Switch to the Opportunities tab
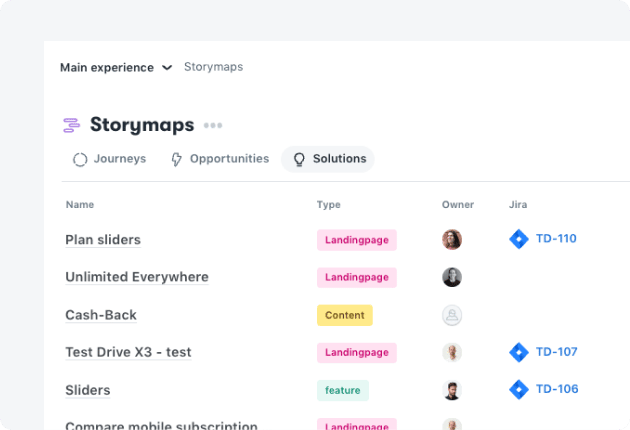 (x=220, y=159)
